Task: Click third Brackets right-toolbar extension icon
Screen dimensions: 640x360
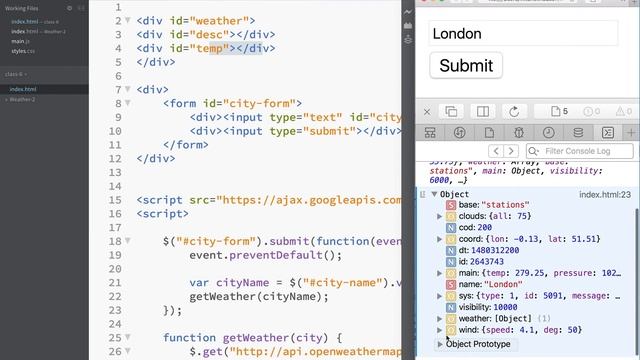Action: [408, 40]
